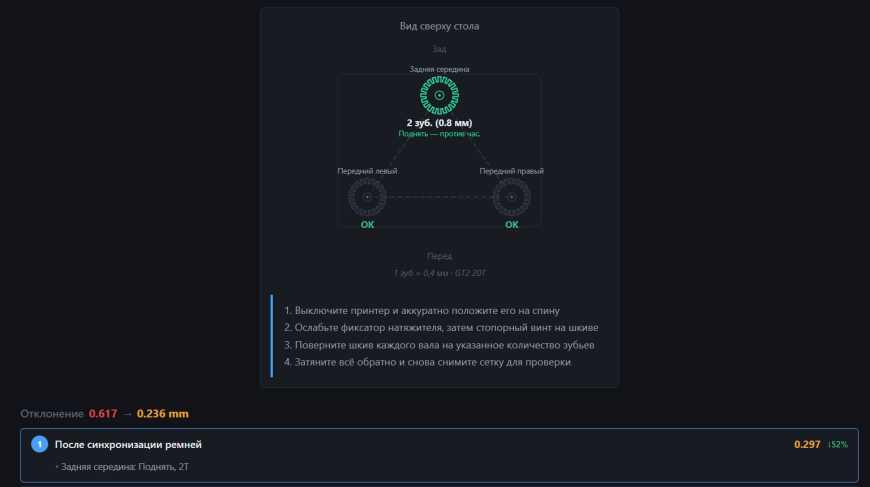Click the '1 зуб = 0,4 мм · GT2 20T' note
Image resolution: width=870 pixels, height=487 pixels.
pyautogui.click(x=439, y=273)
